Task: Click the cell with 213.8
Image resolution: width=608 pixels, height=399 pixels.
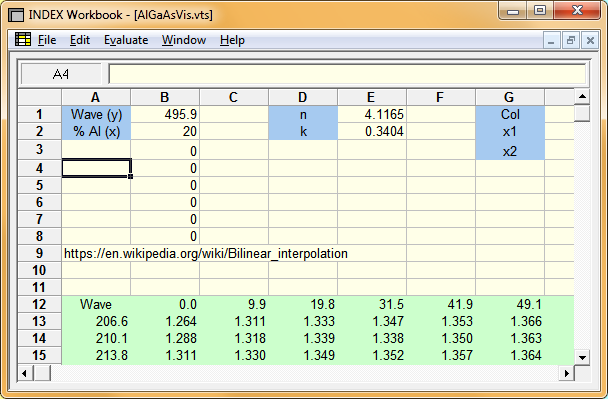Action: coord(96,356)
